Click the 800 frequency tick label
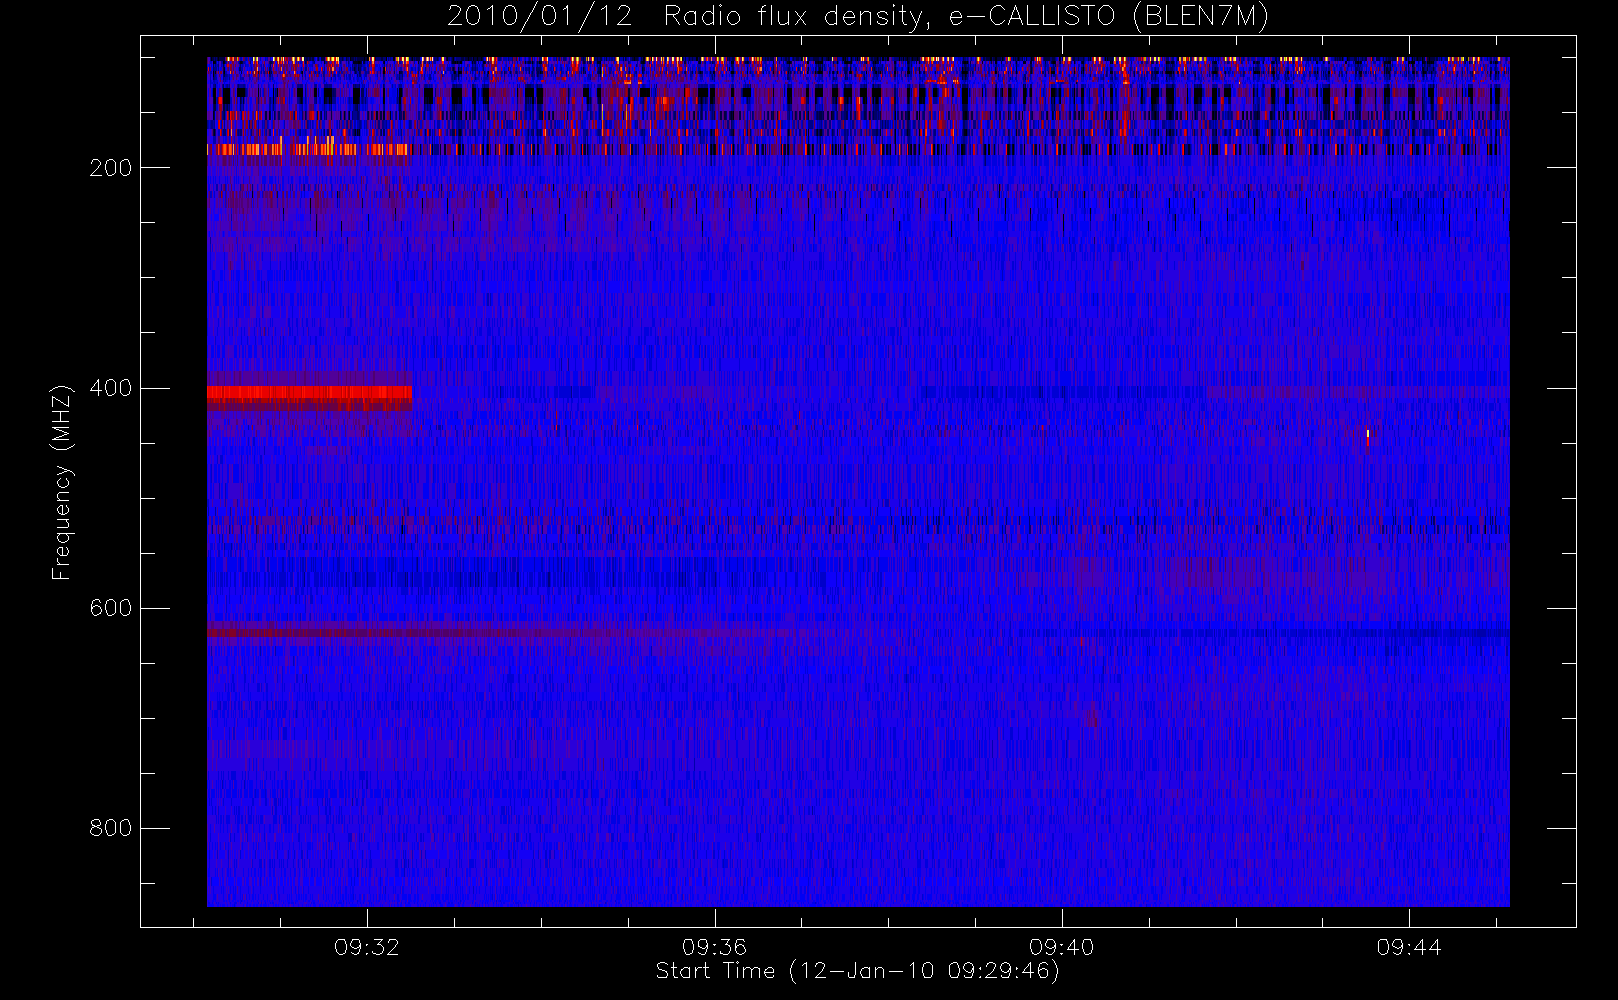 [110, 828]
